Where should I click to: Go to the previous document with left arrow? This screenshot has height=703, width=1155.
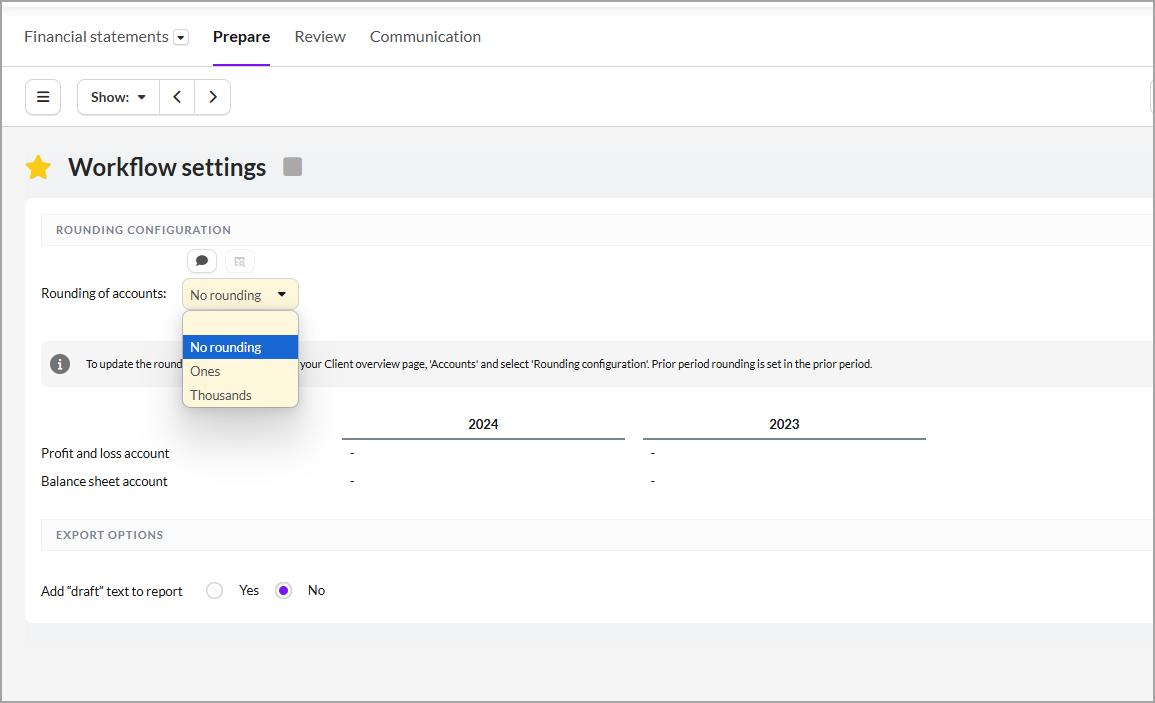tap(177, 97)
